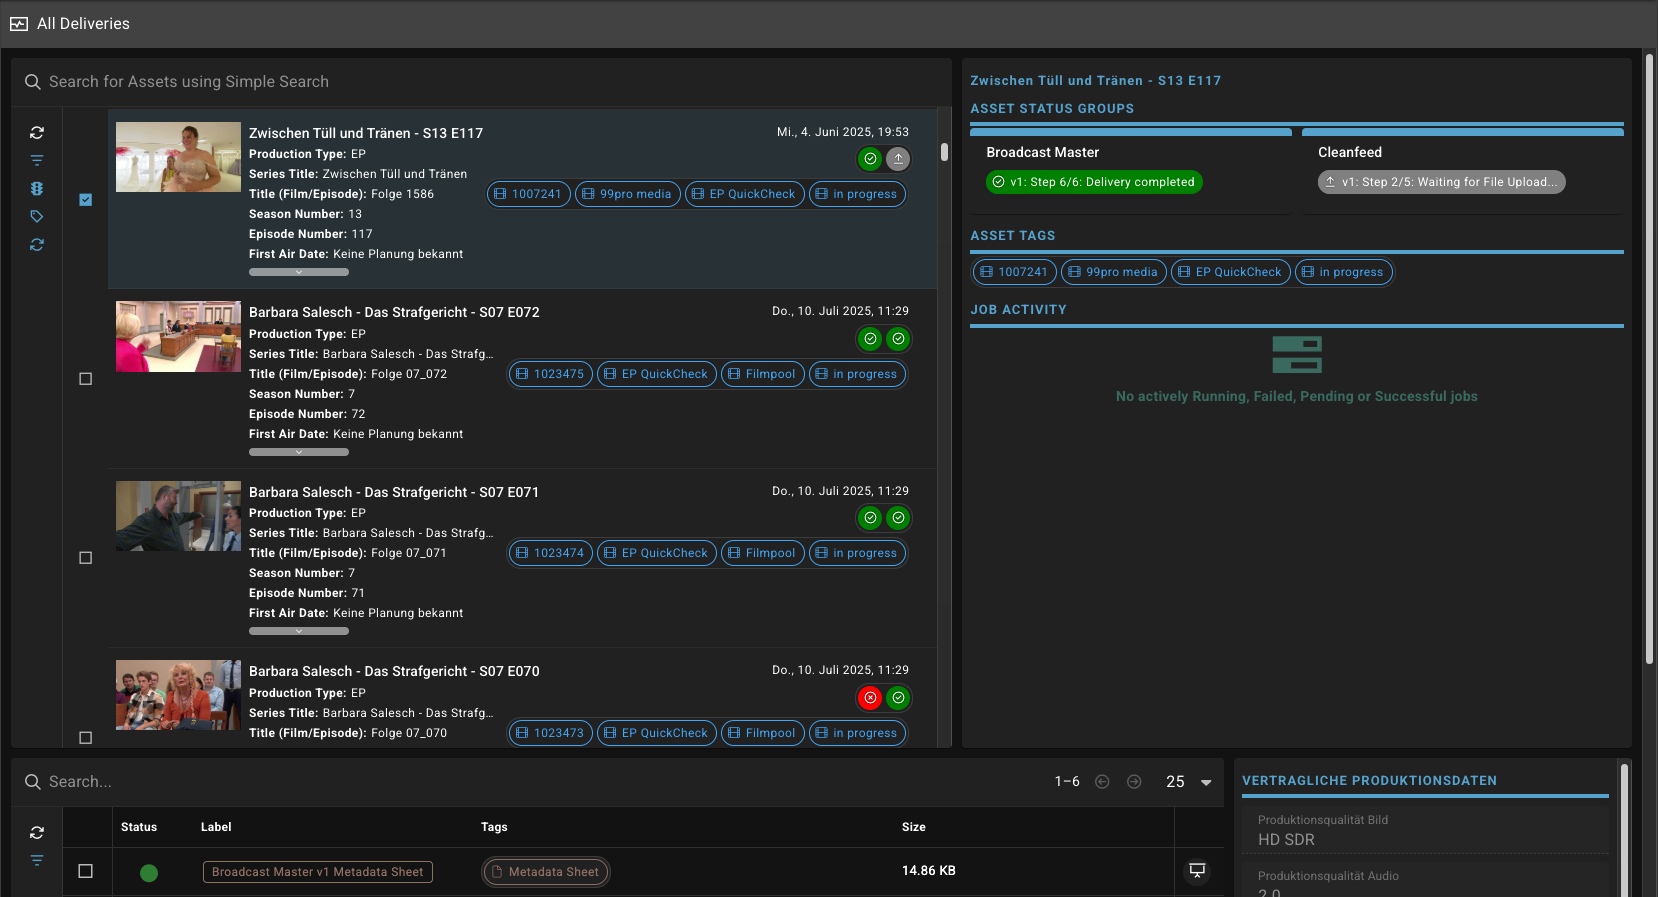Viewport: 1658px width, 897px height.
Task: Go to the next page of files
Action: (x=1134, y=782)
